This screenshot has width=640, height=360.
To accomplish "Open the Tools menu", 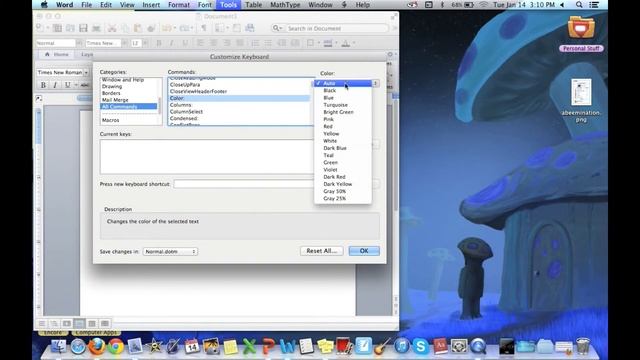I will (x=228, y=5).
